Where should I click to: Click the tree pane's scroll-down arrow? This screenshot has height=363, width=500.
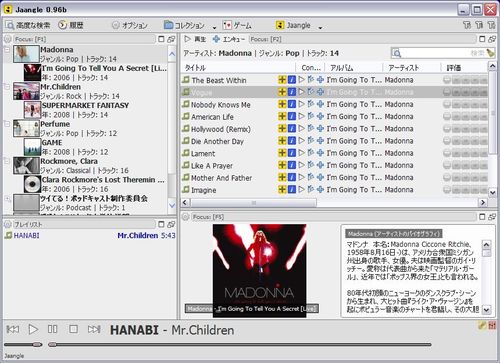tap(172, 205)
